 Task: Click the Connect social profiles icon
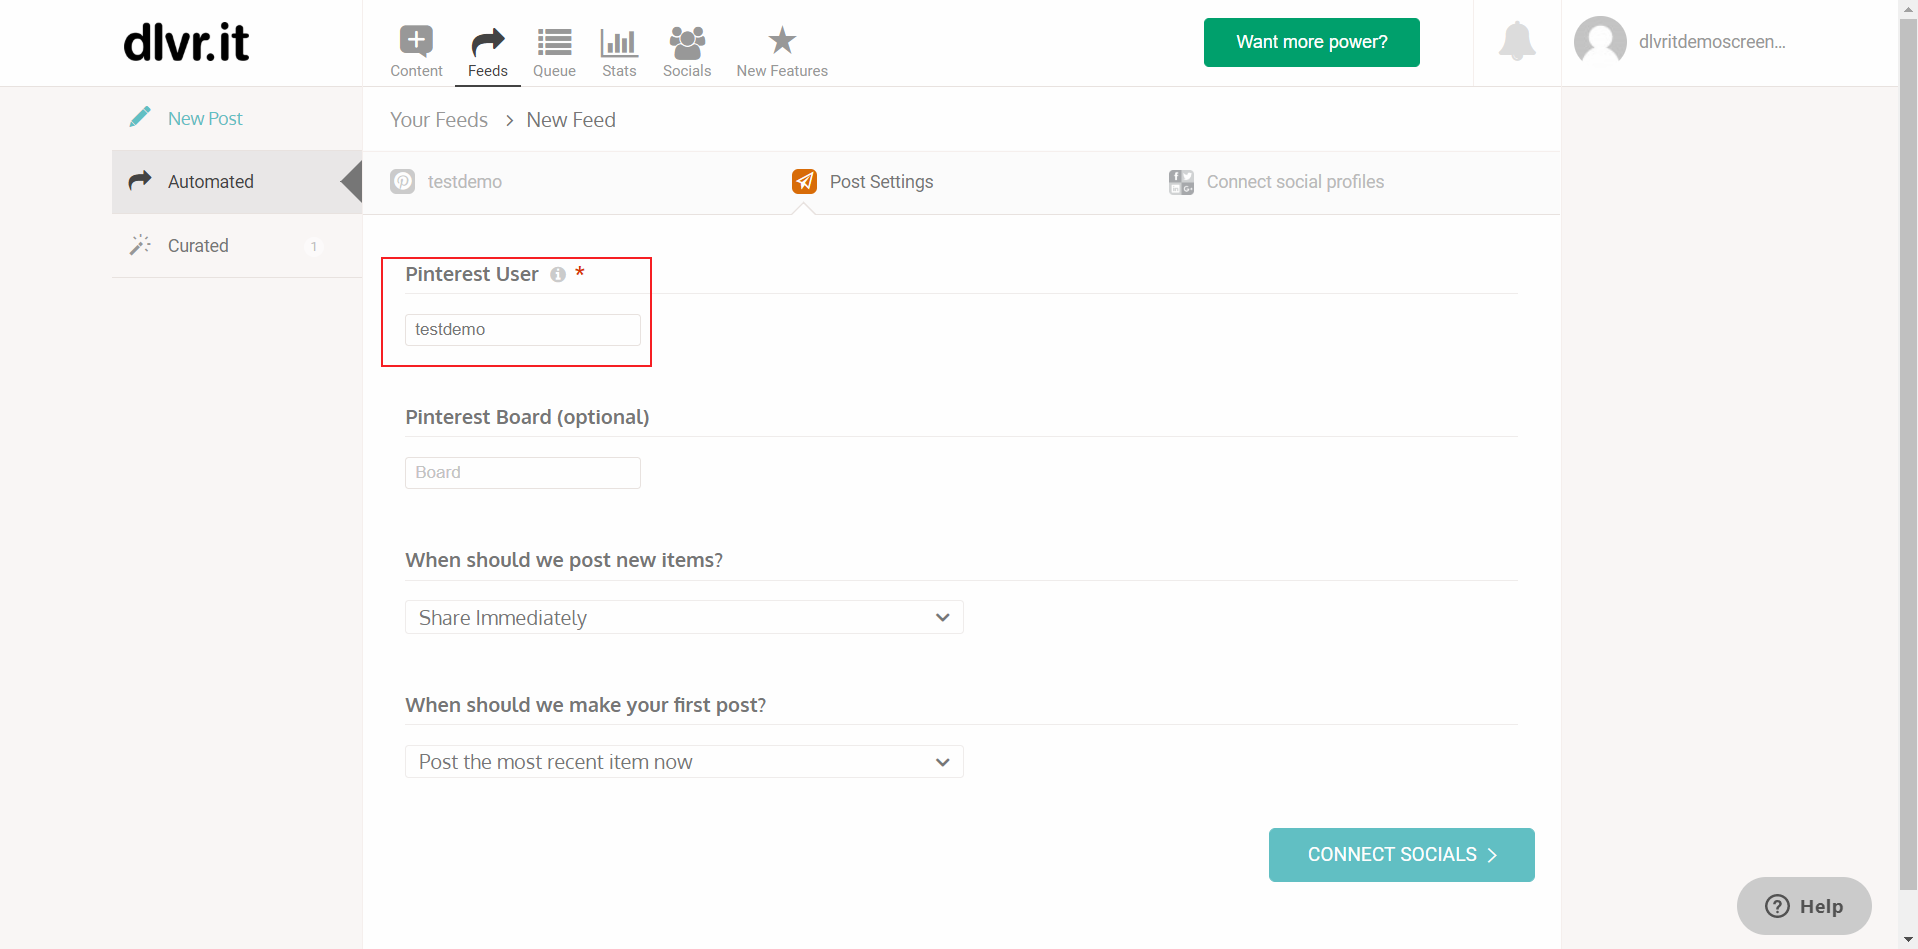1181,182
